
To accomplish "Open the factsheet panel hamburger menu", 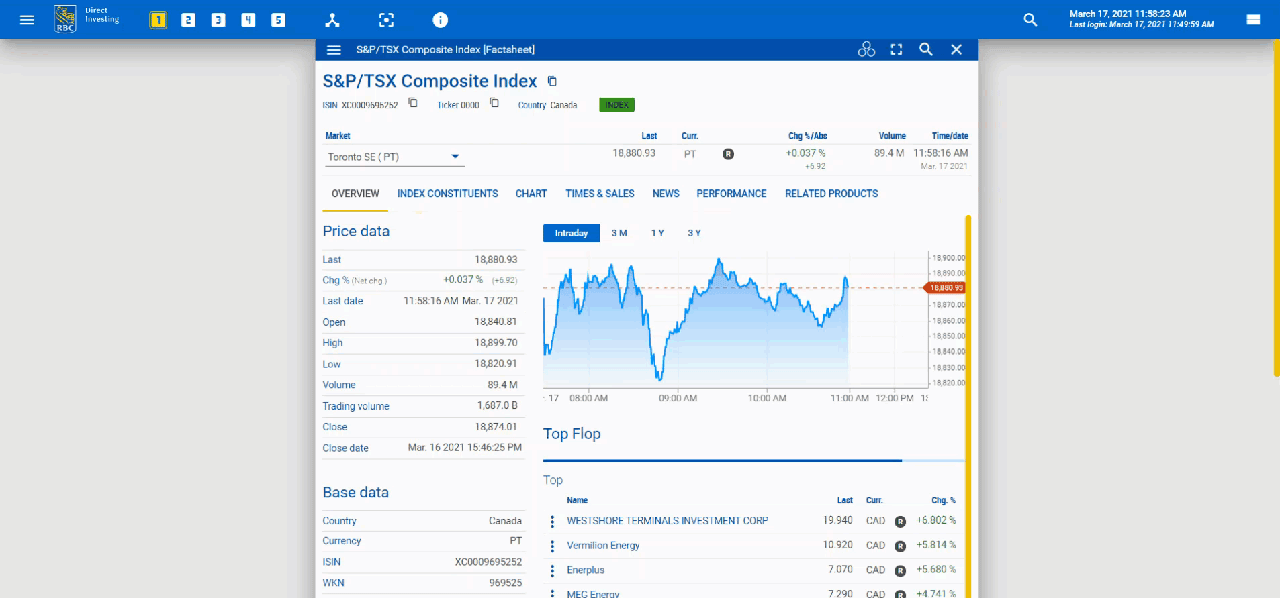I will 334,50.
